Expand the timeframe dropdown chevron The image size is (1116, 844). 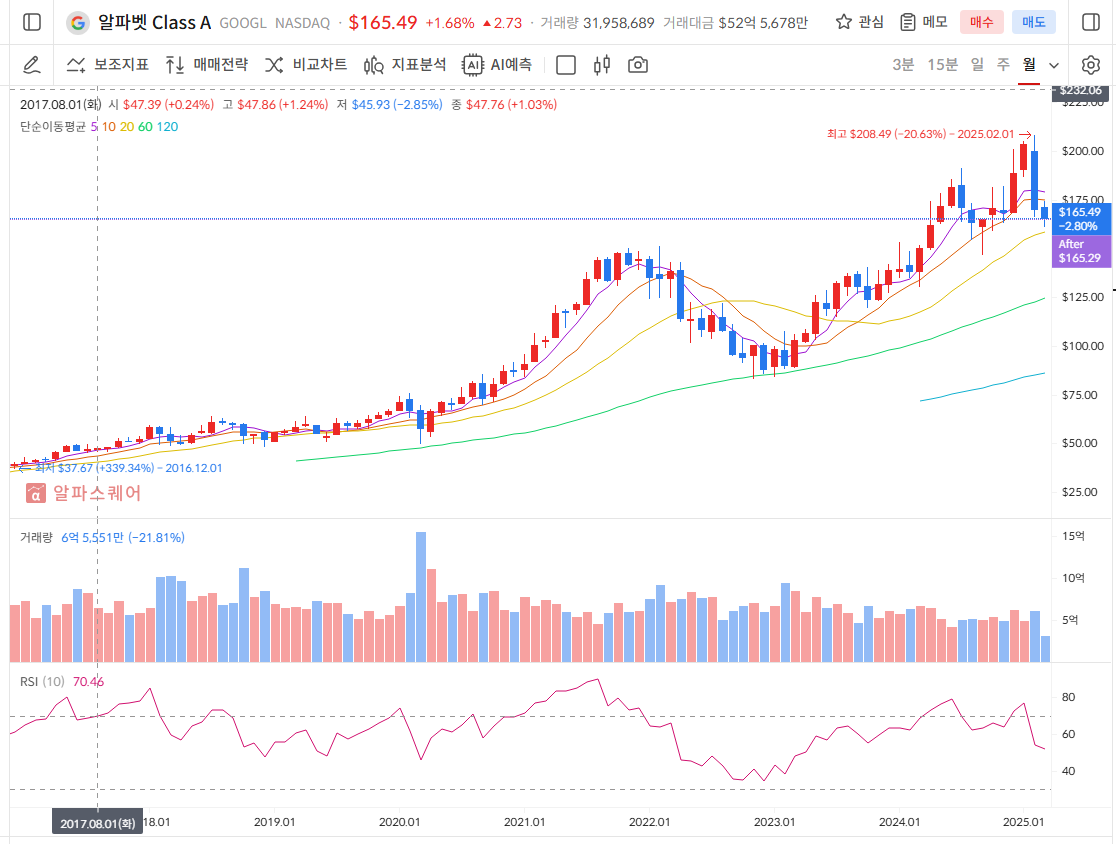(x=1054, y=65)
